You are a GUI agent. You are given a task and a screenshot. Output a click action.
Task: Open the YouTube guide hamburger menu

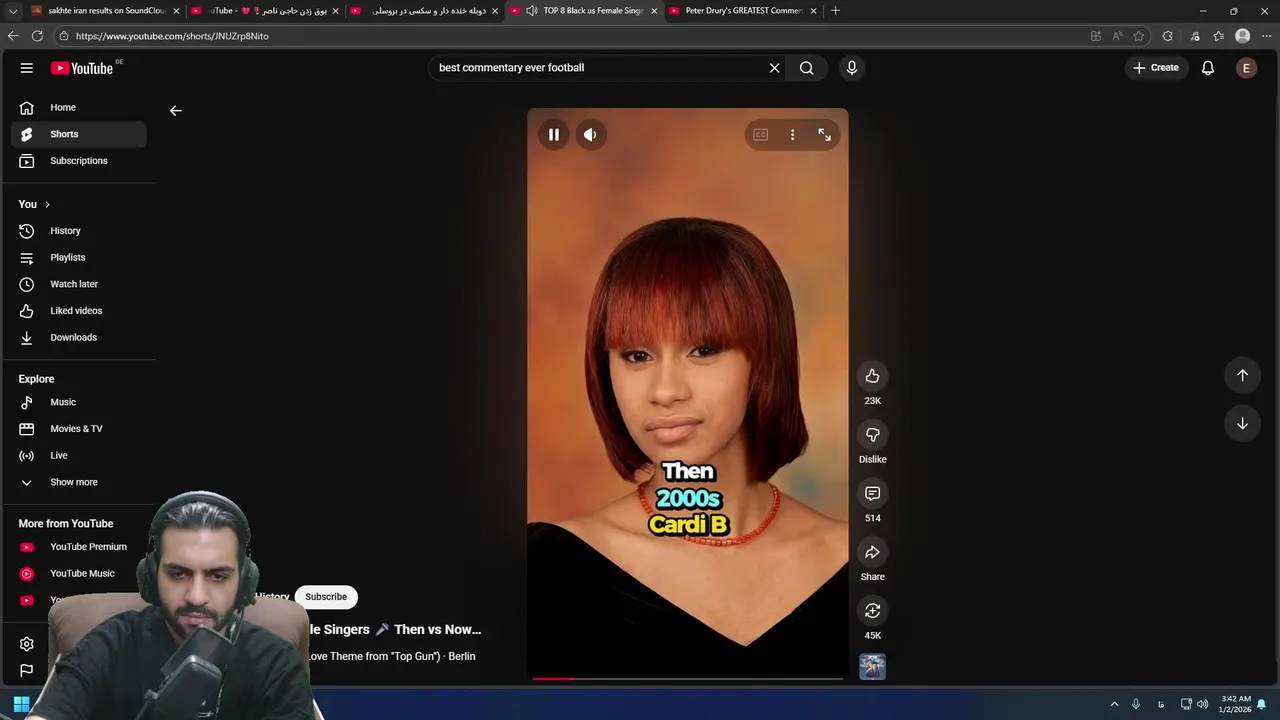click(x=27, y=68)
